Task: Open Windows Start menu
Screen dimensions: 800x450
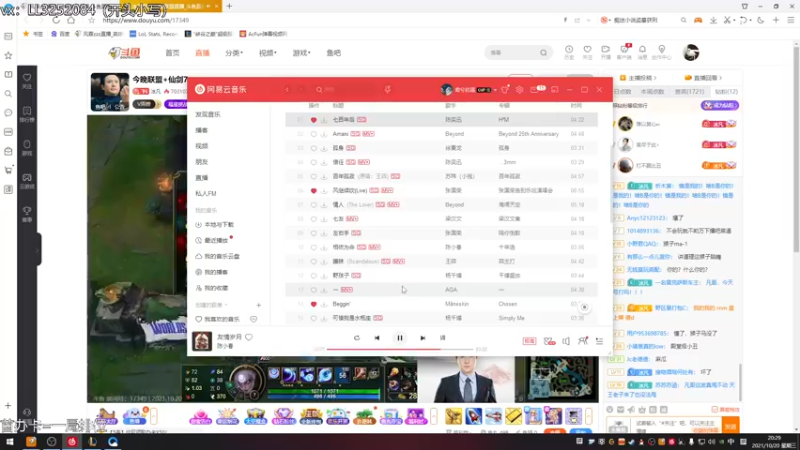Action: (9, 442)
